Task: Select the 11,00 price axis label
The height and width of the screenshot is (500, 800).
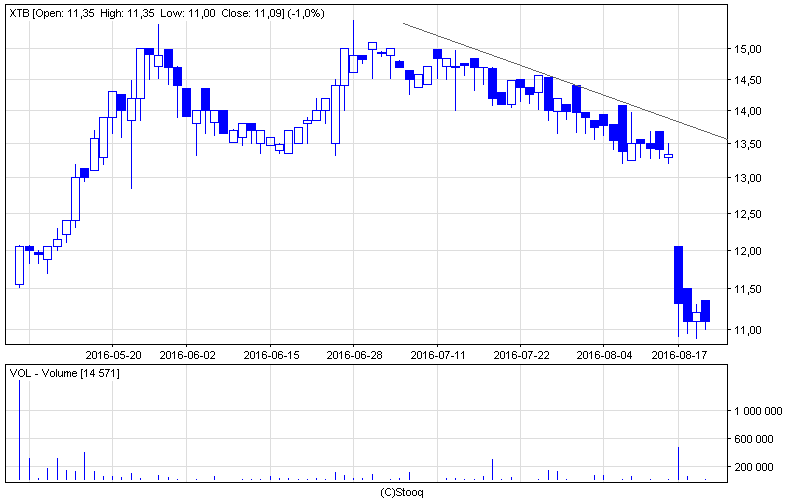Action: [x=747, y=330]
